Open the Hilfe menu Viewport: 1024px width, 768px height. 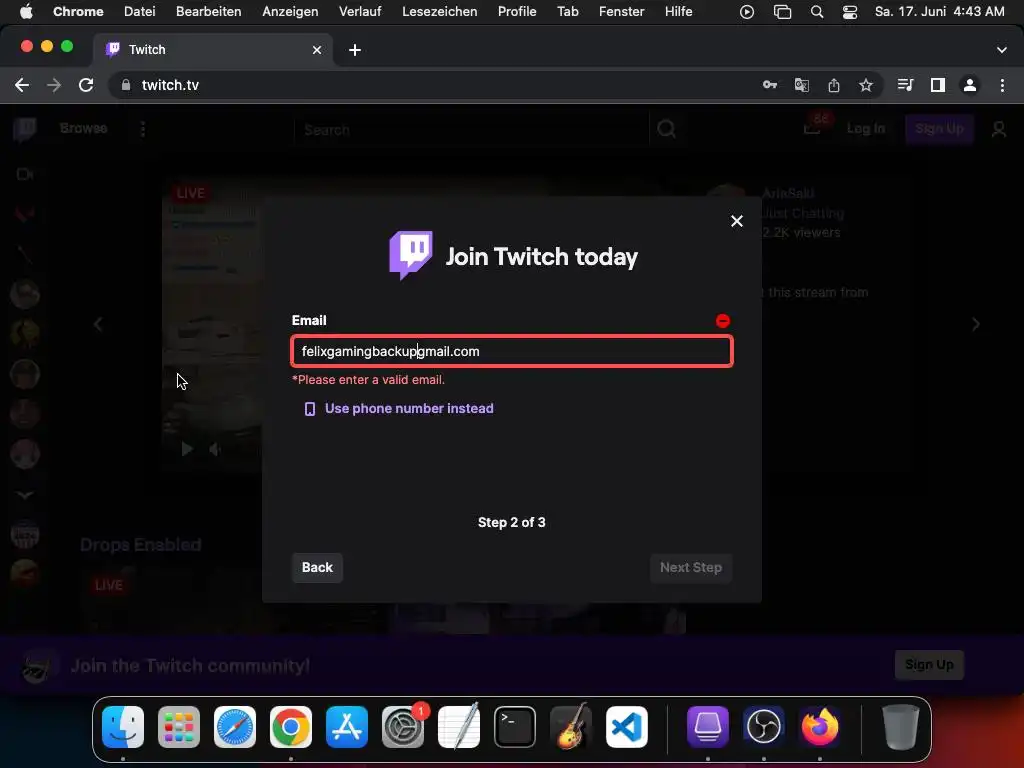(x=679, y=12)
